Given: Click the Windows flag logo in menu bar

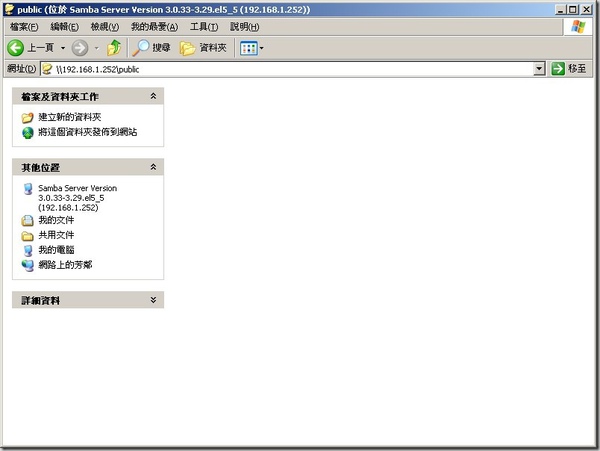Looking at the screenshot, I should 578,27.
